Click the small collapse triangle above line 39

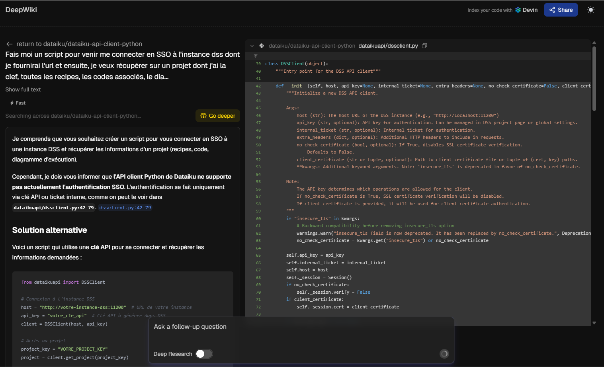click(x=255, y=56)
